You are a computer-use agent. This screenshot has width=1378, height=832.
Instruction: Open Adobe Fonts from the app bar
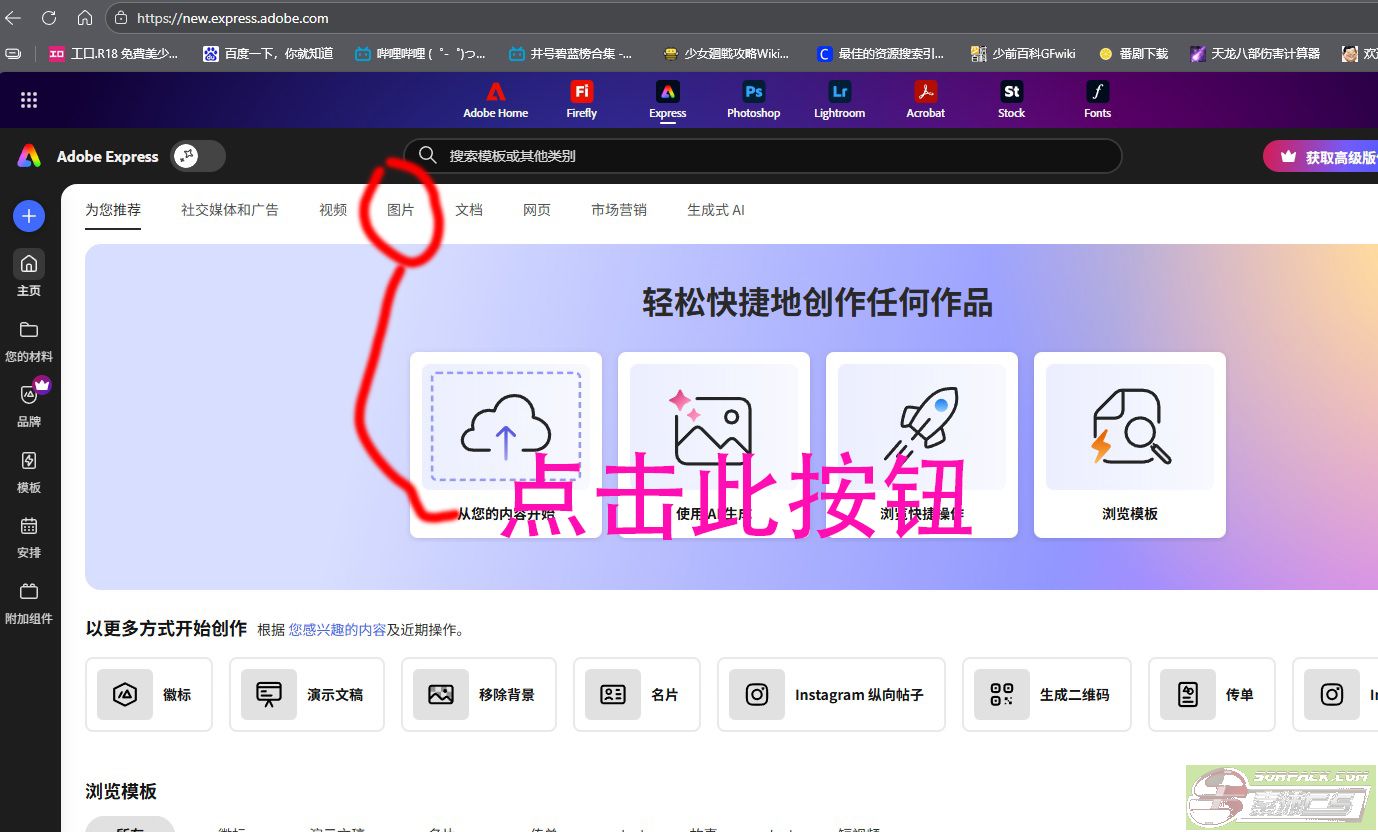point(1097,100)
